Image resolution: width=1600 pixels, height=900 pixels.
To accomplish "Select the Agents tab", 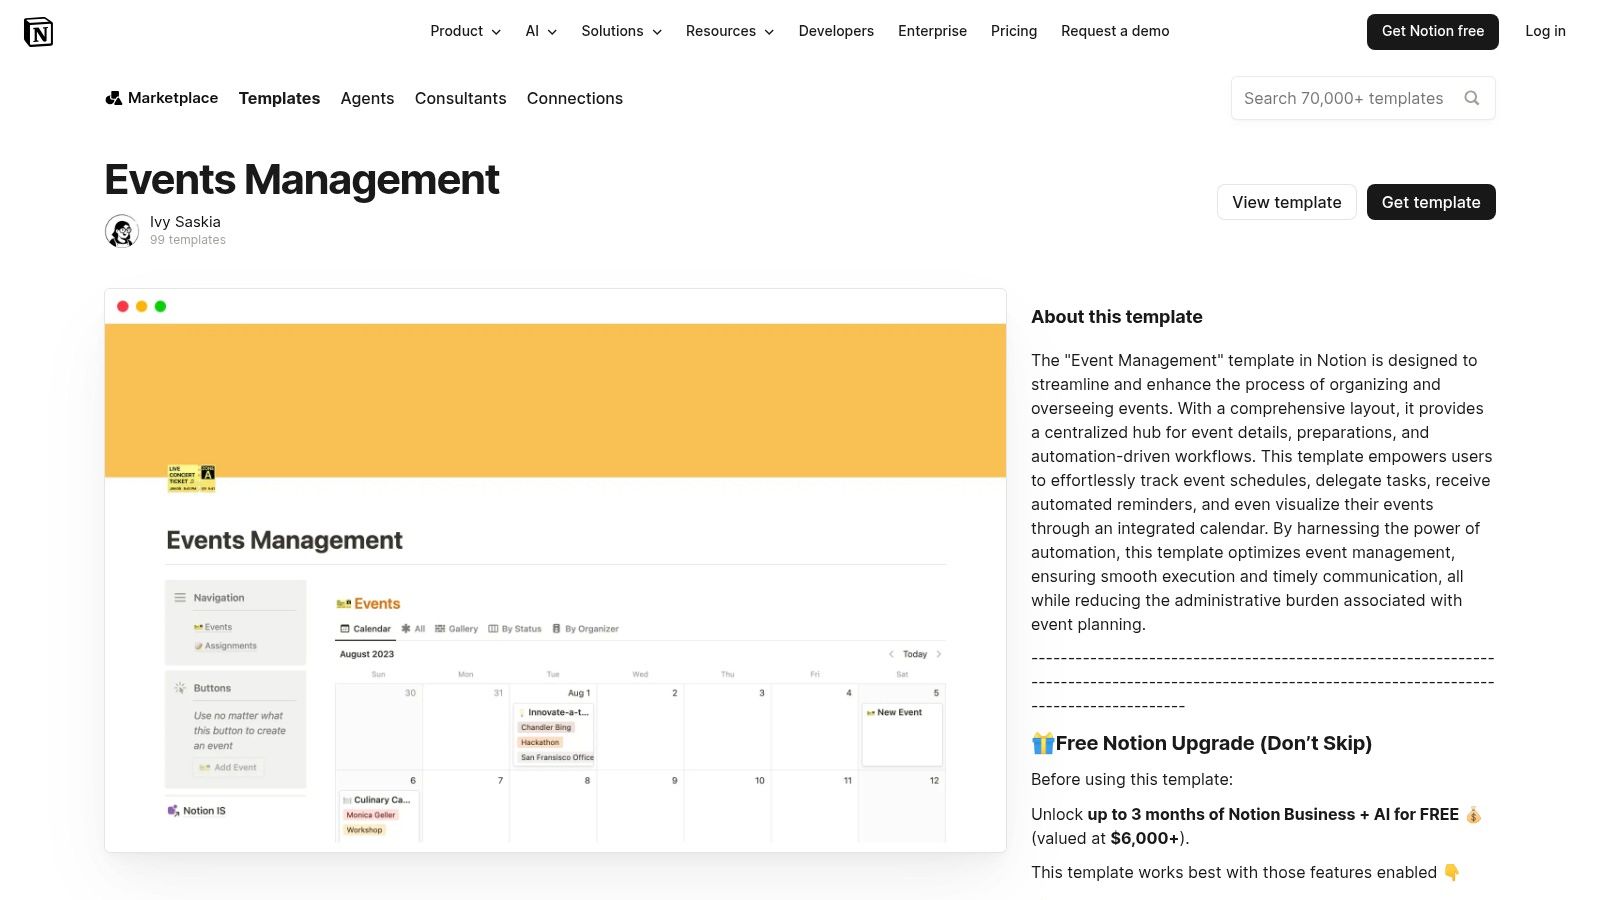I will 367,98.
